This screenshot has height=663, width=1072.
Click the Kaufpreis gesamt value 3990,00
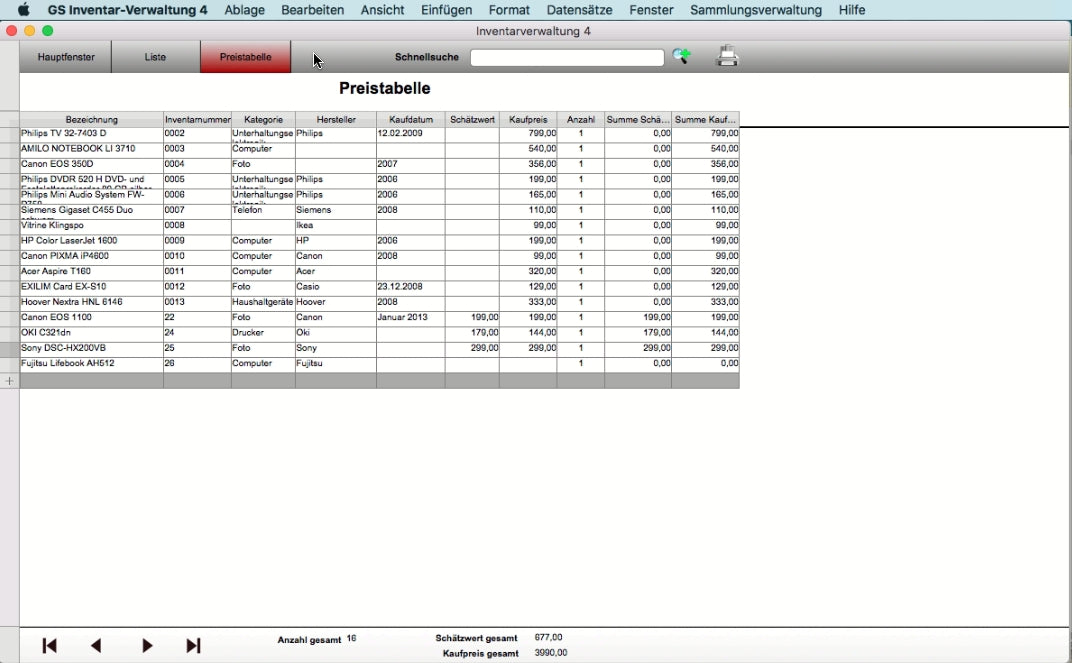coord(550,653)
